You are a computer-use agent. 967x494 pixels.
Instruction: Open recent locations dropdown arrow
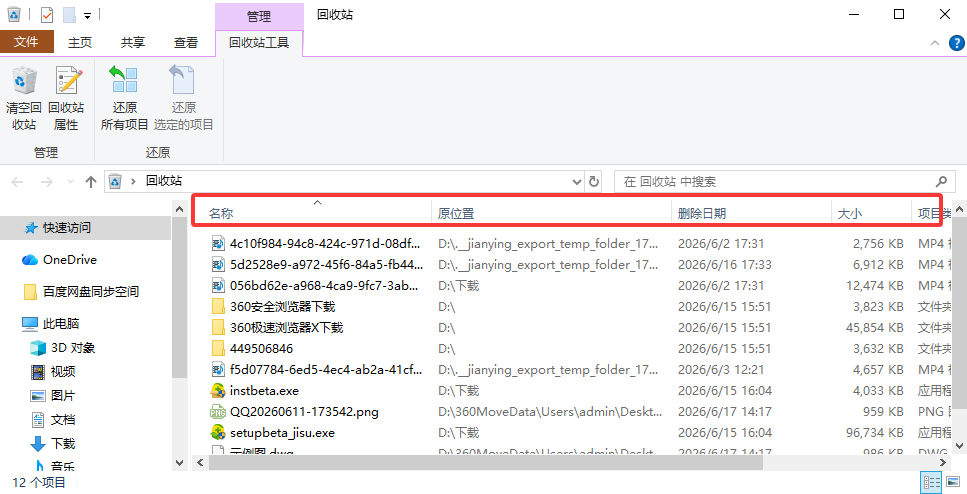(x=70, y=182)
